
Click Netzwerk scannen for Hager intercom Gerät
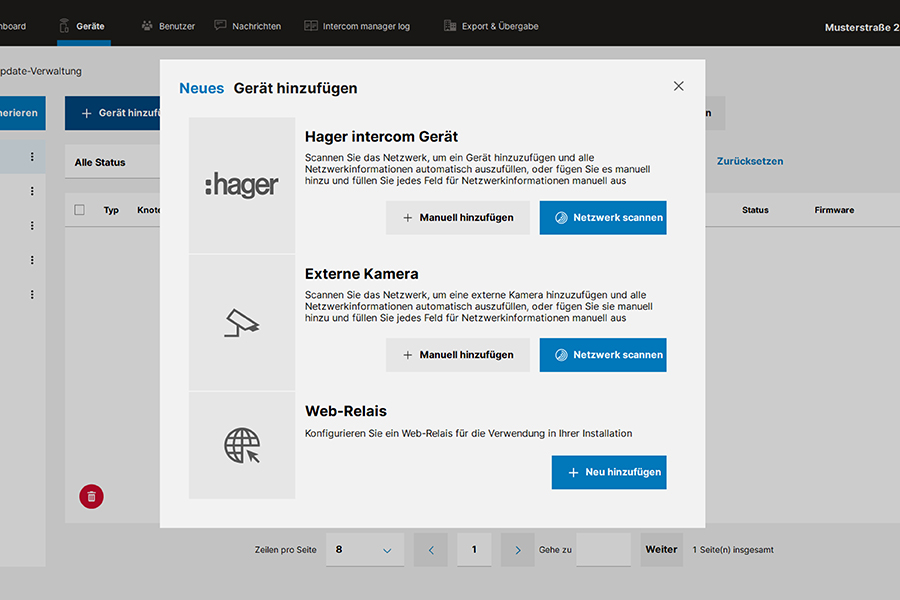point(603,218)
